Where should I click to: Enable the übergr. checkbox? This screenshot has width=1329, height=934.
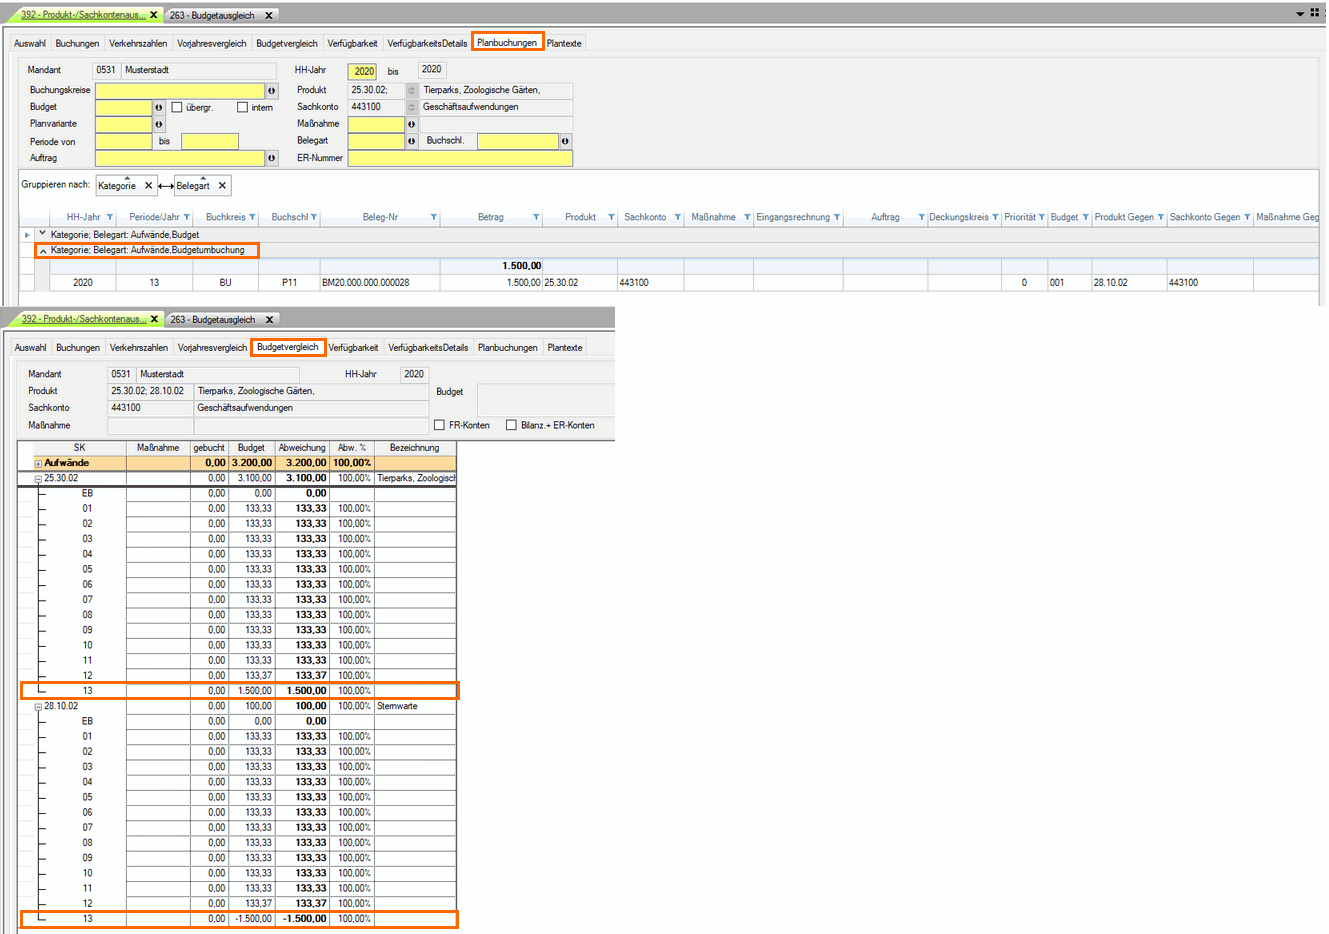tap(177, 107)
